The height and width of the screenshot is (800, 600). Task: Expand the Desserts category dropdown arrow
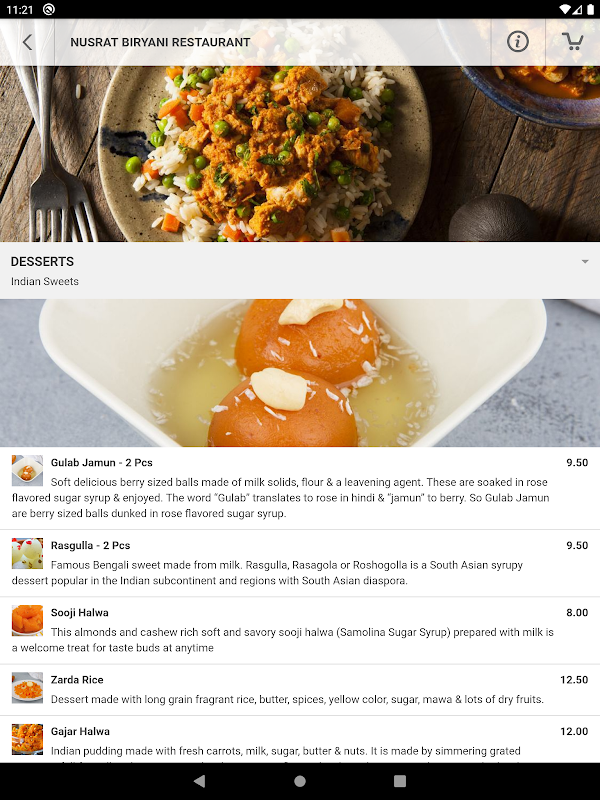pos(585,262)
